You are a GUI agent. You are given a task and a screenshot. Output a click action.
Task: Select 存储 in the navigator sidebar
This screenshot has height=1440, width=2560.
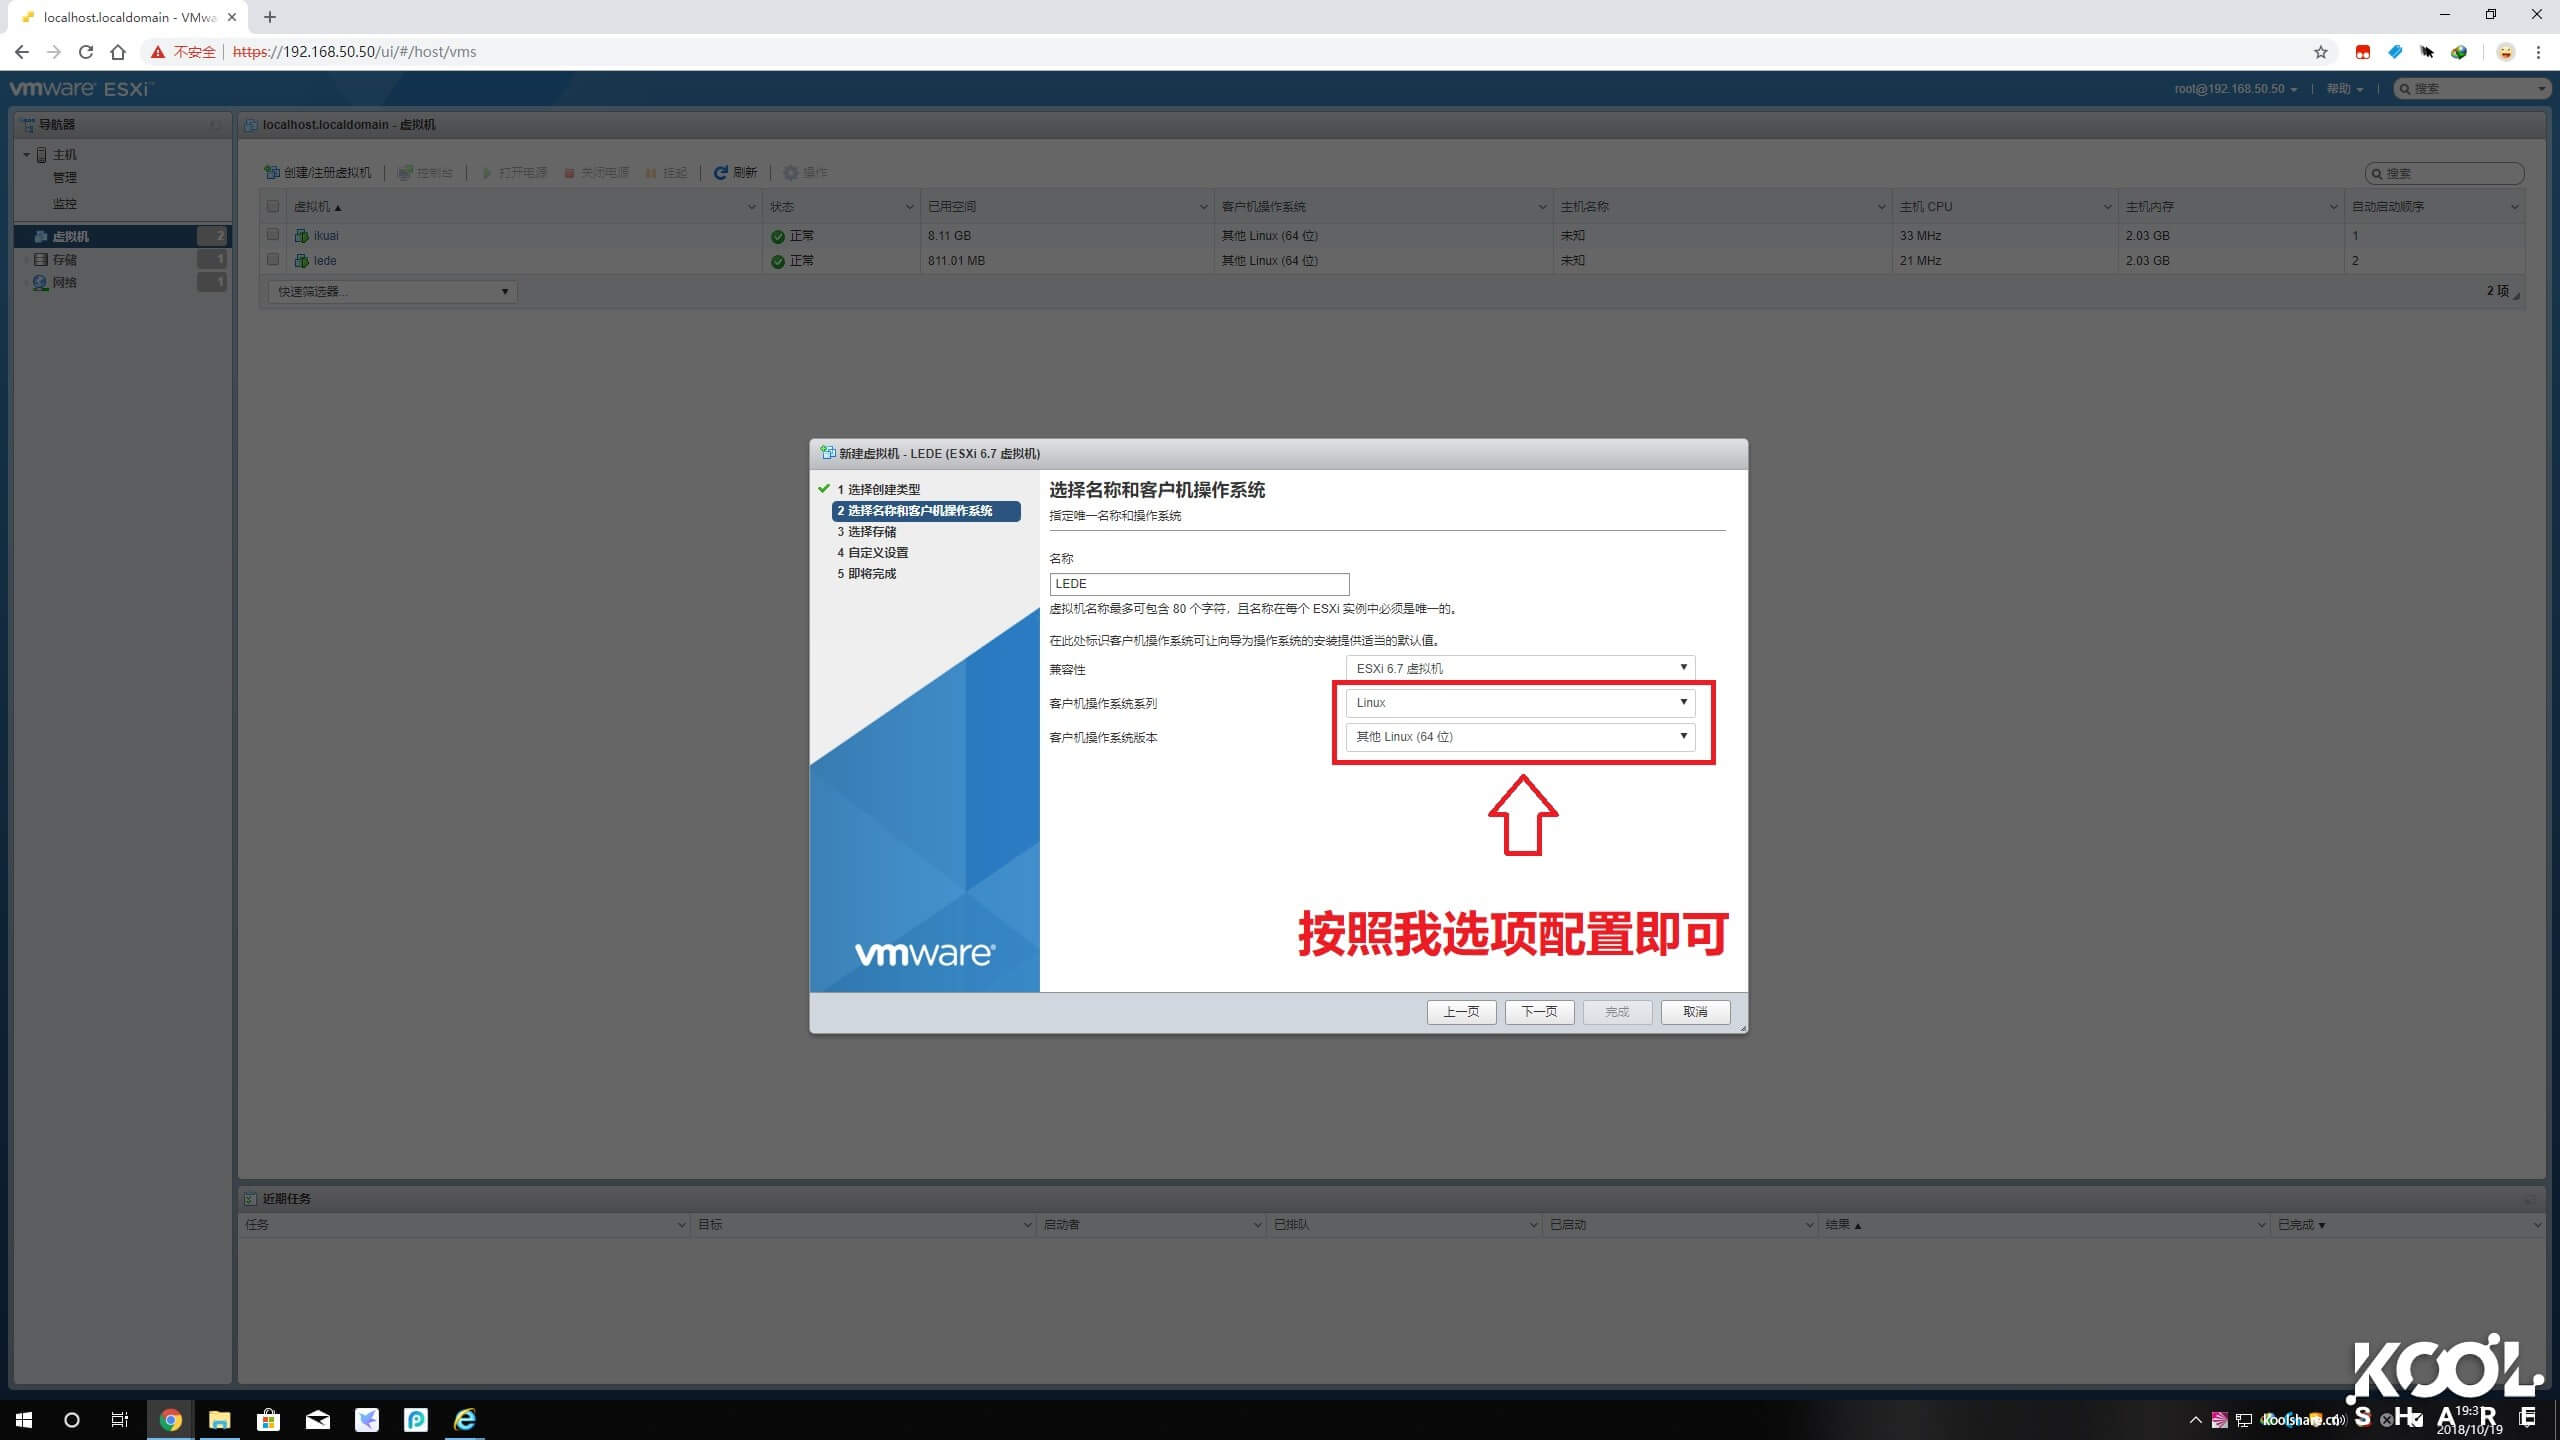64,258
